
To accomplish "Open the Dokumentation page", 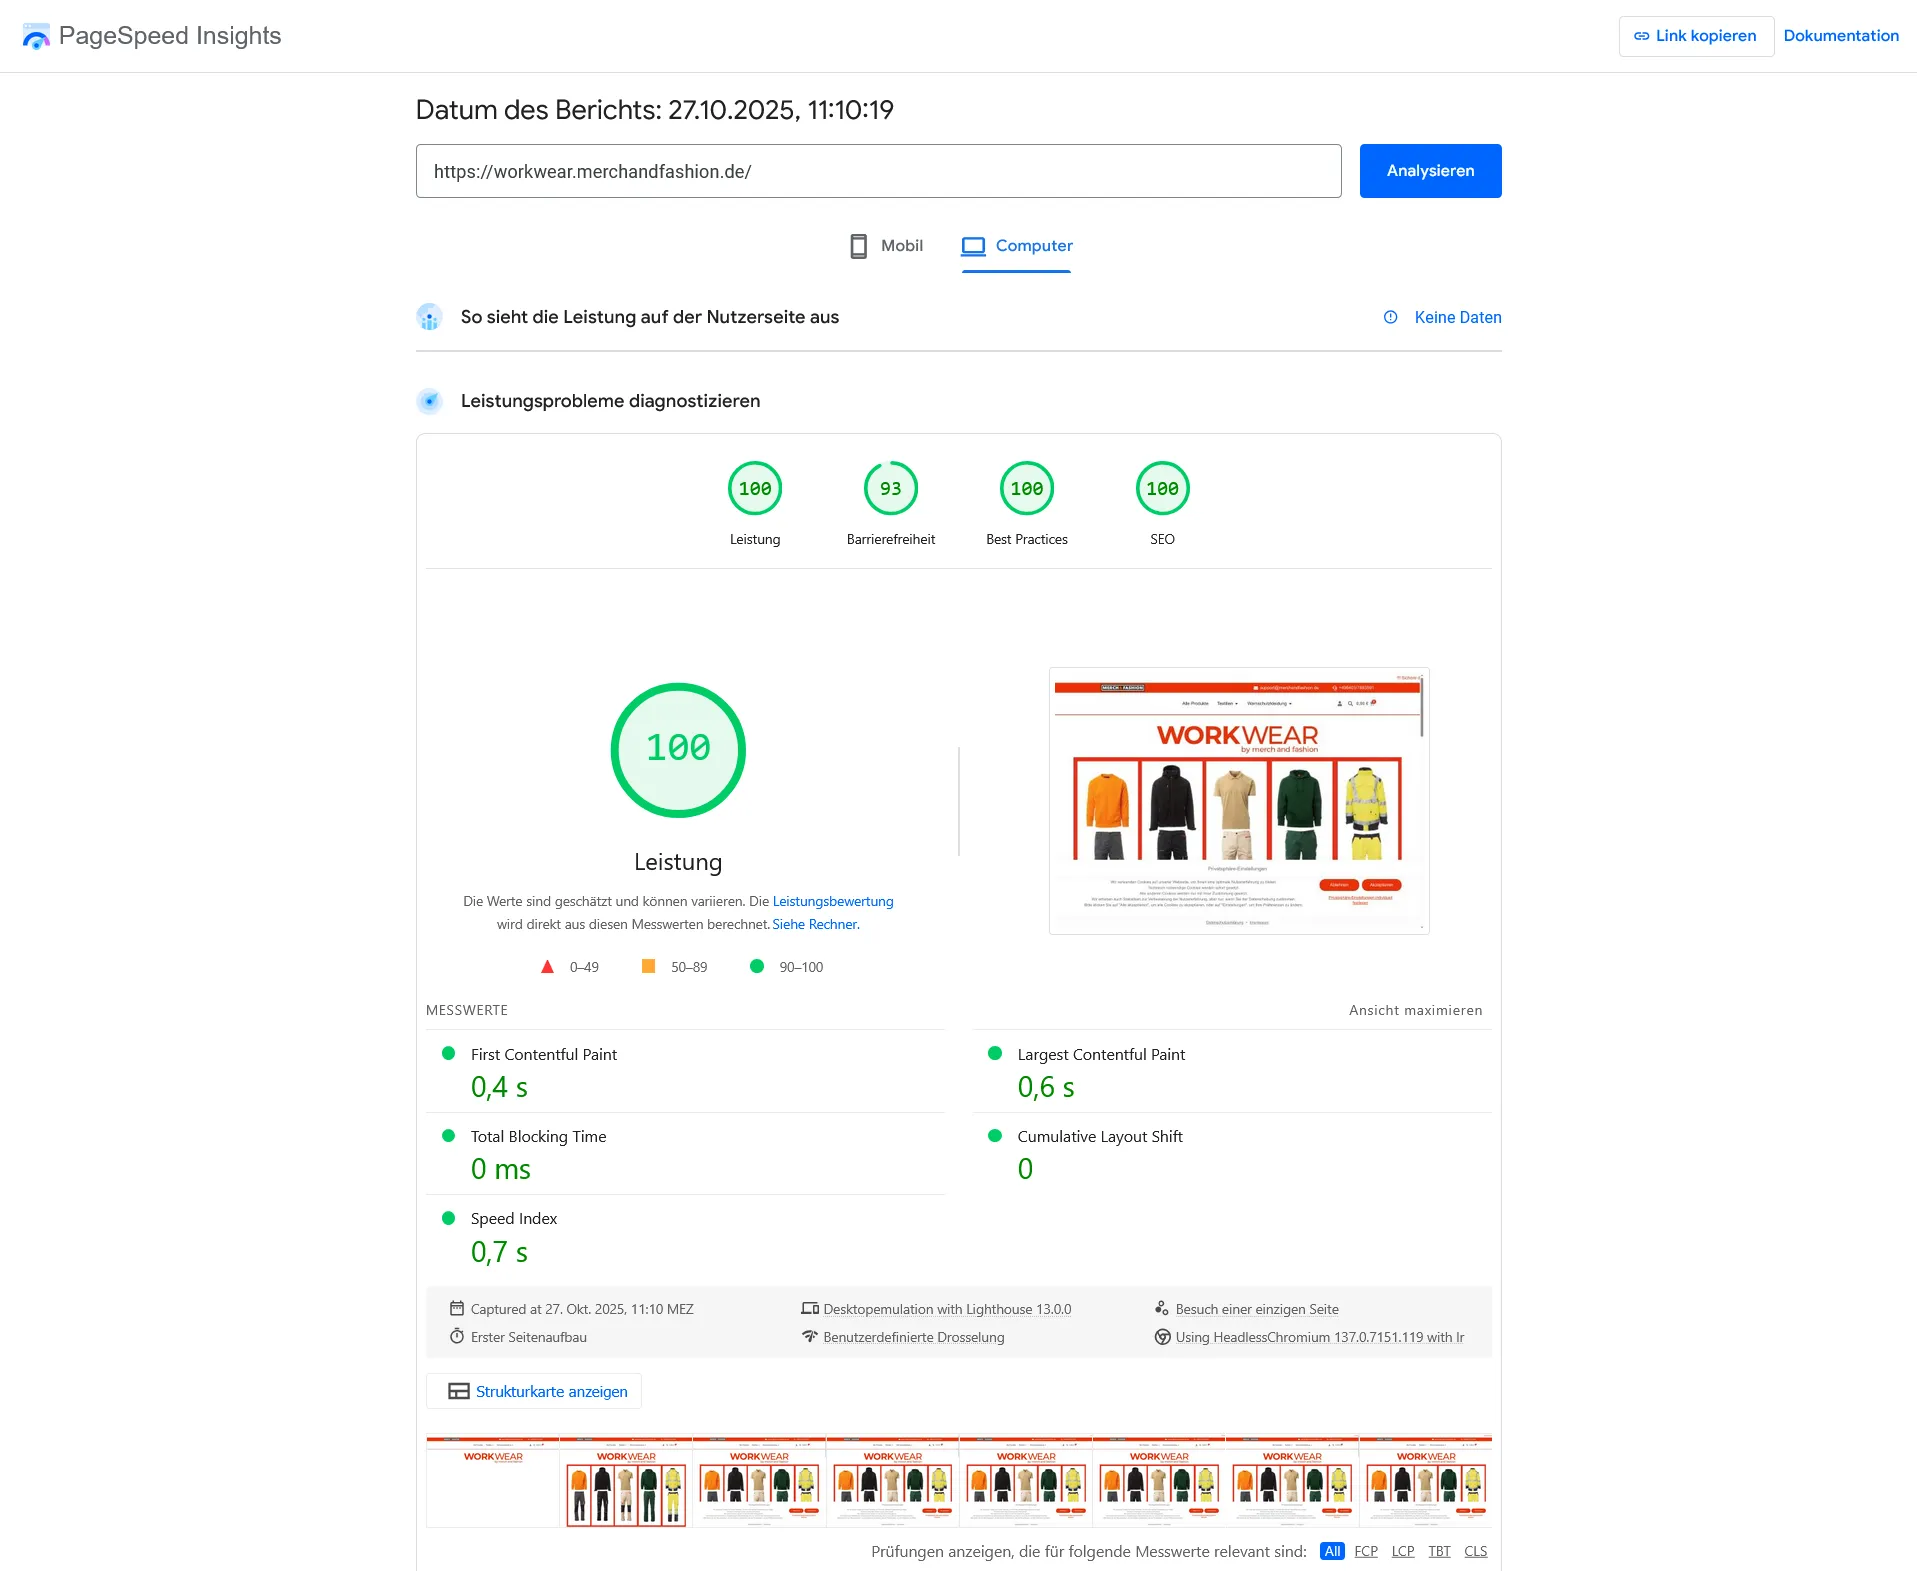I will click(1841, 35).
